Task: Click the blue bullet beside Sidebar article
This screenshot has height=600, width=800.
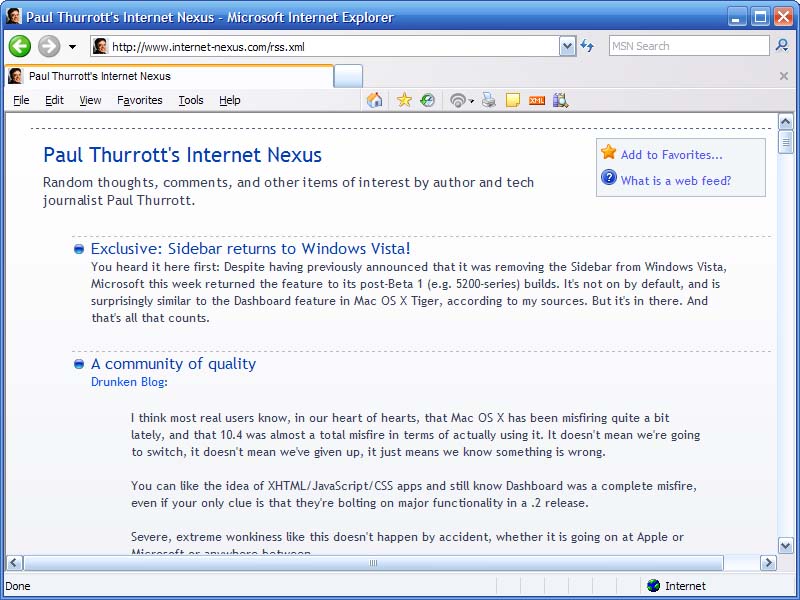Action: coord(79,249)
